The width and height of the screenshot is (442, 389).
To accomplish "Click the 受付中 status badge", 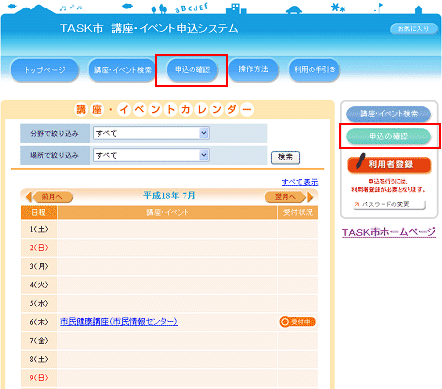I will 298,322.
